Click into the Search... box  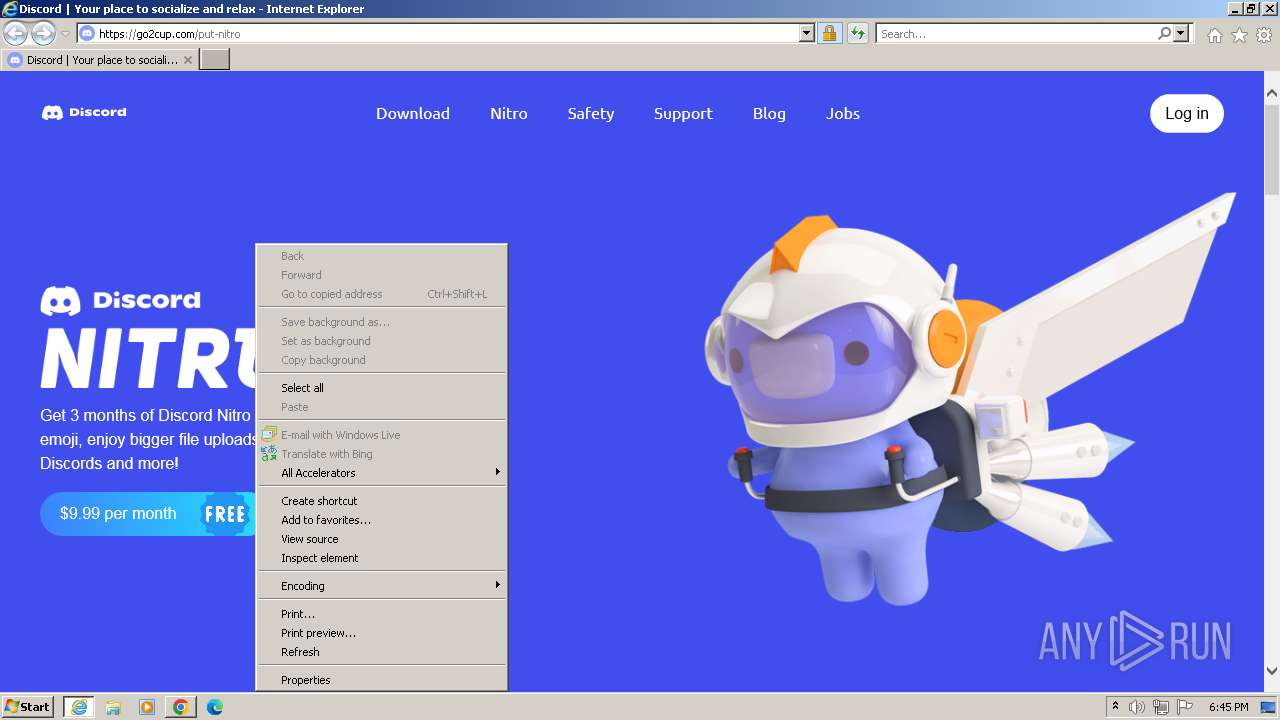click(x=1016, y=34)
